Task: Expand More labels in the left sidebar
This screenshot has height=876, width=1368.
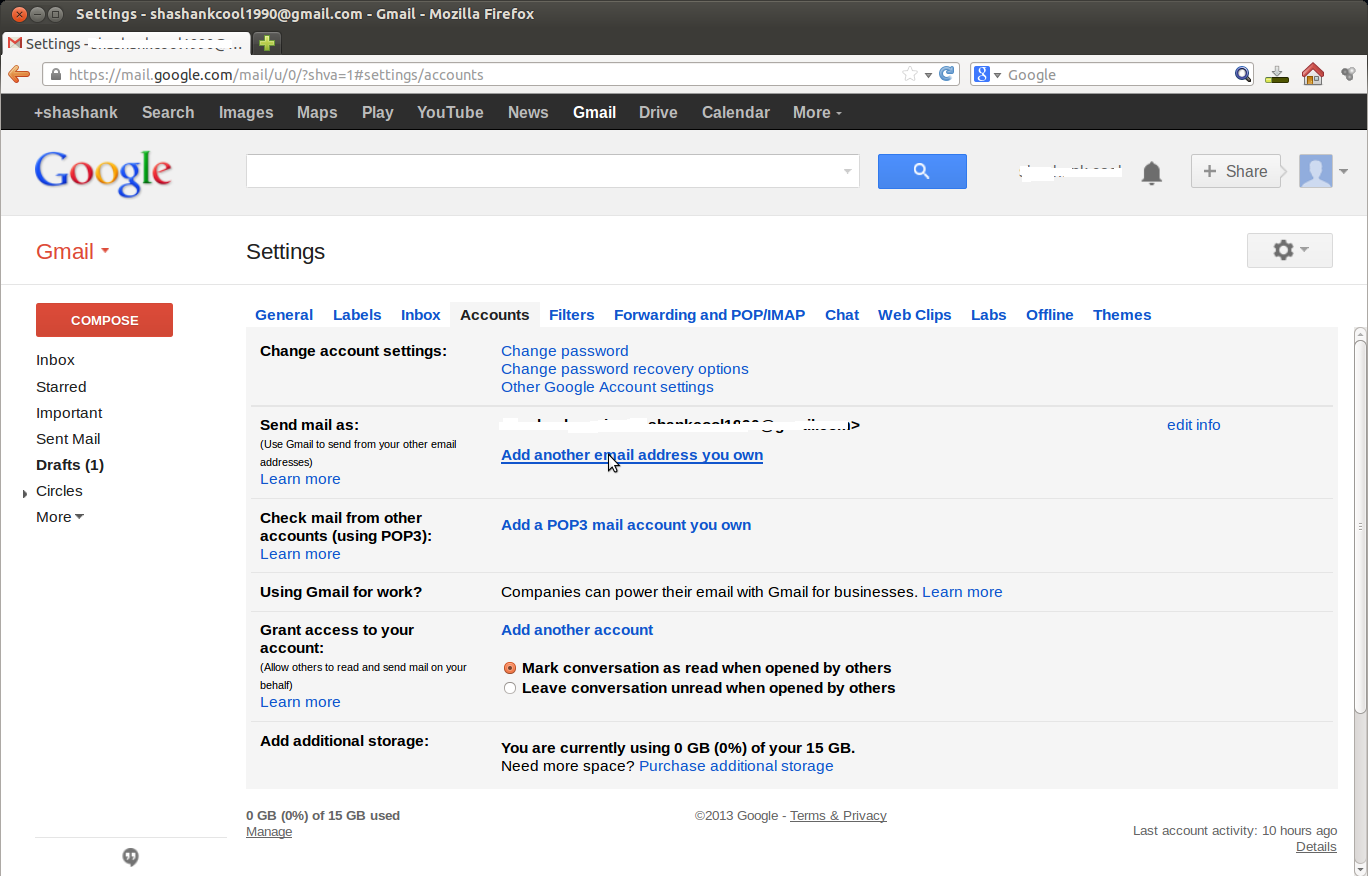Action: coord(60,517)
